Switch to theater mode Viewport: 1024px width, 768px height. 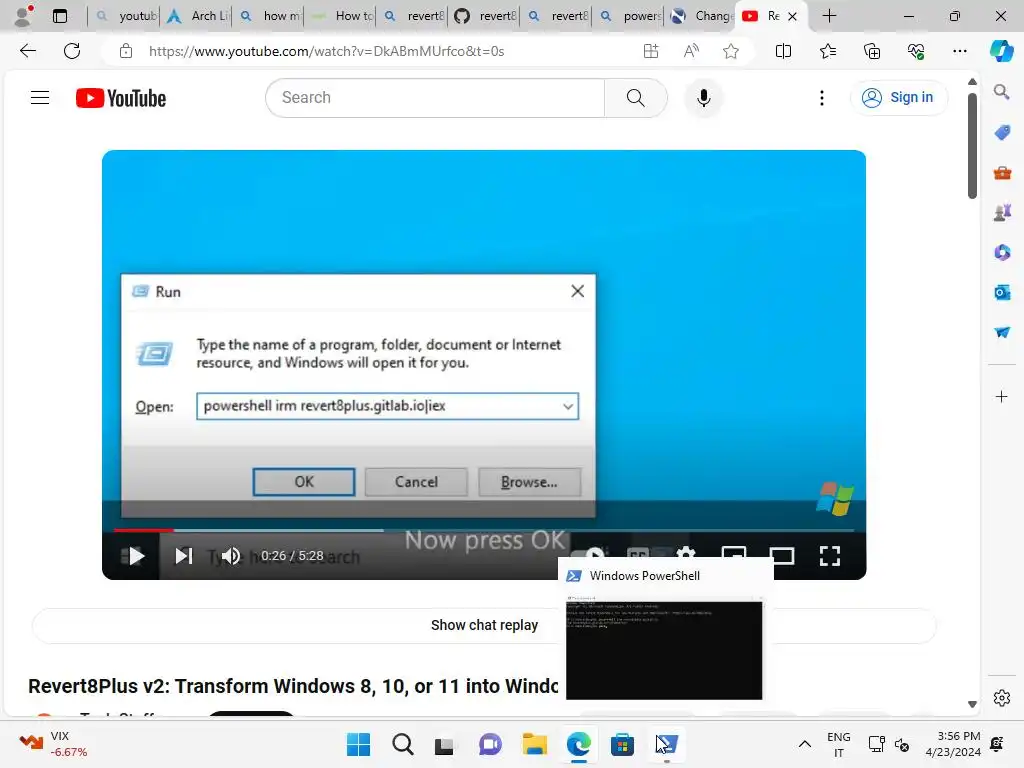[x=782, y=556]
